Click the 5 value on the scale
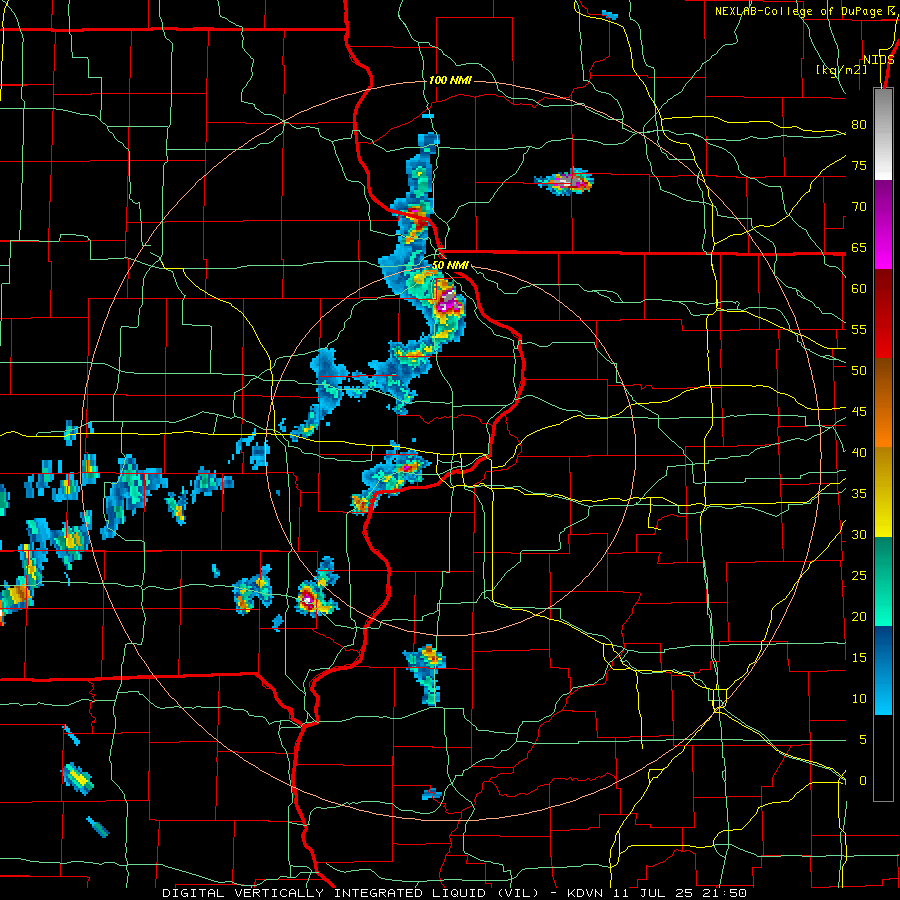The height and width of the screenshot is (900, 900). point(863,740)
